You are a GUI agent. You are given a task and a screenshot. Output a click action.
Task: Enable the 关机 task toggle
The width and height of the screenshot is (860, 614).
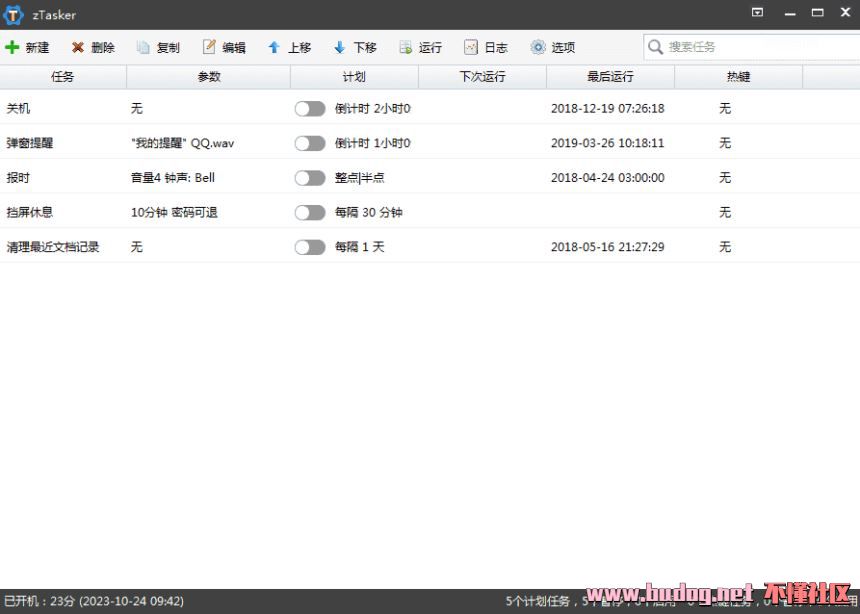pos(310,109)
